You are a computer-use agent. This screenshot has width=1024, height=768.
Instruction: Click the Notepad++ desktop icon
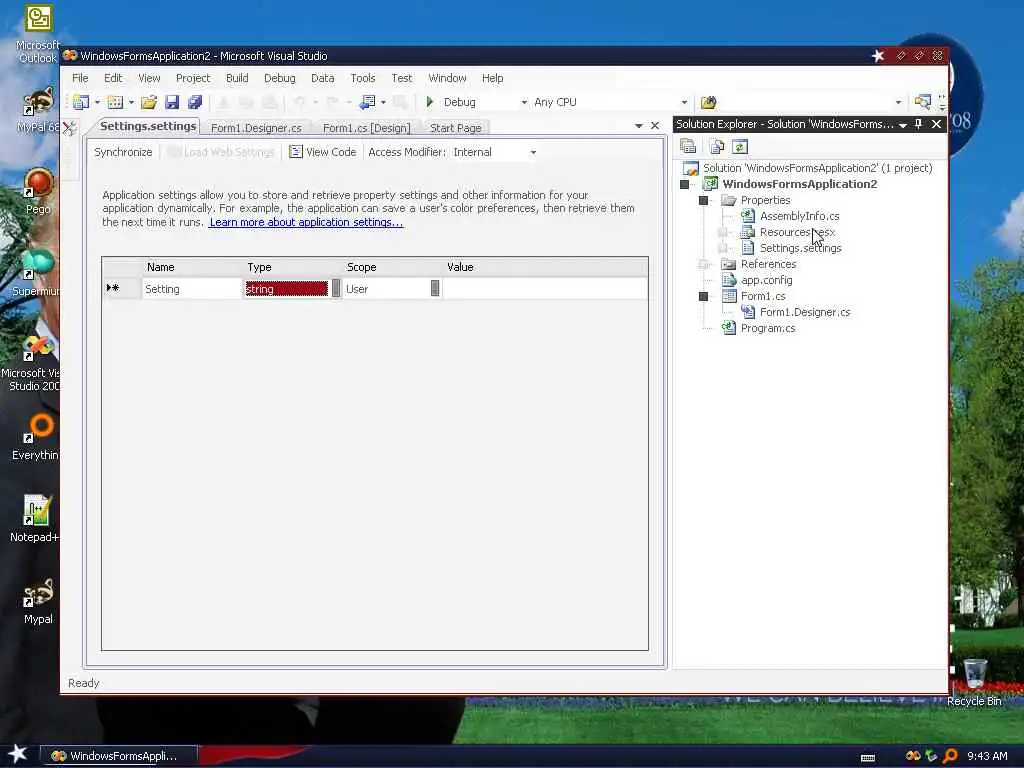pyautogui.click(x=36, y=519)
